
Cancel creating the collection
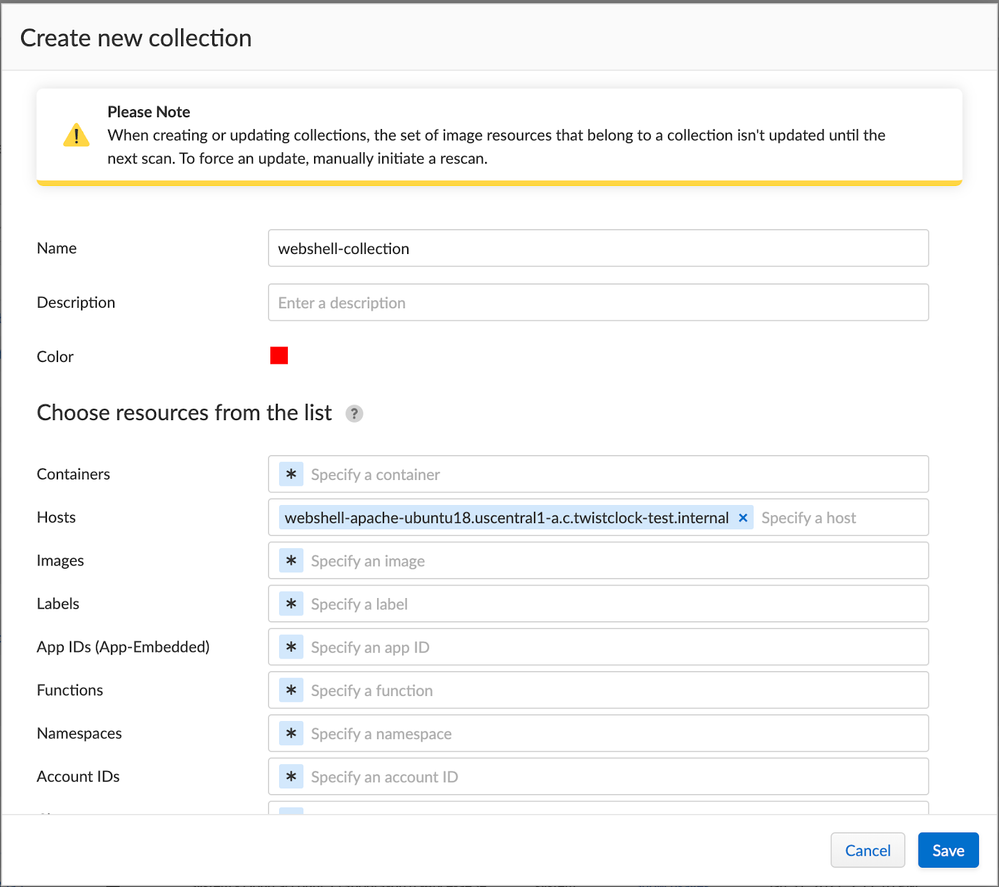[867, 850]
